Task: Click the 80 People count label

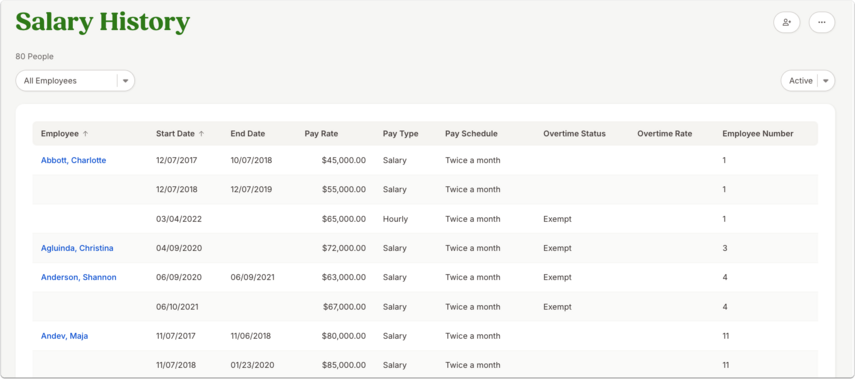Action: tap(34, 57)
